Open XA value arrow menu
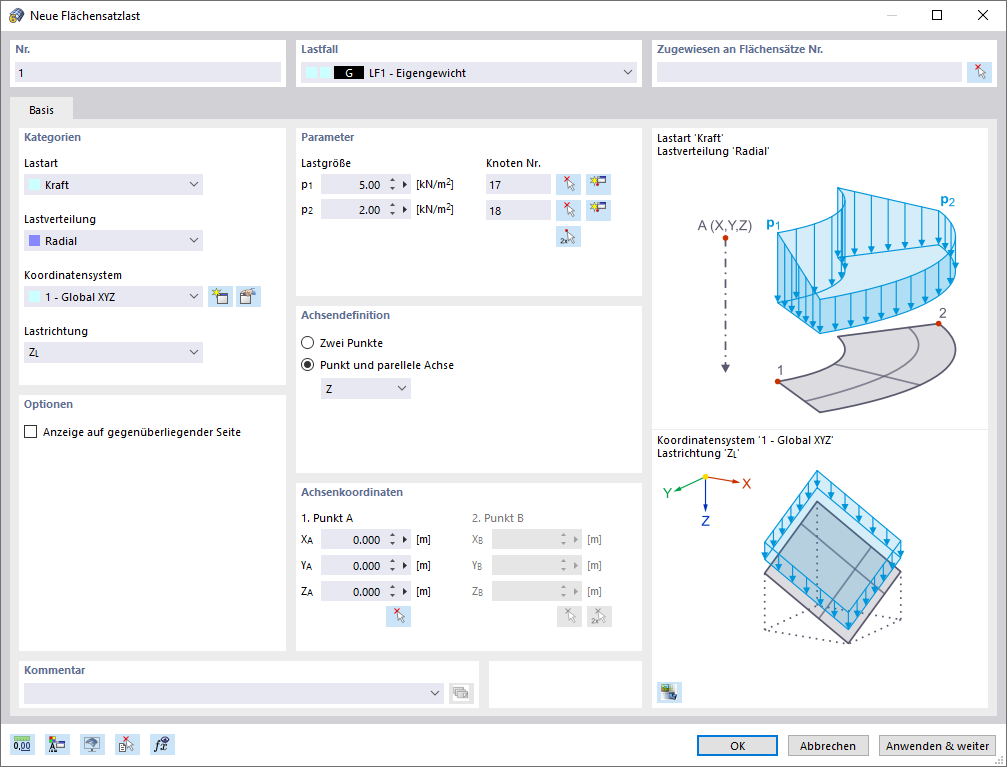 [x=405, y=540]
